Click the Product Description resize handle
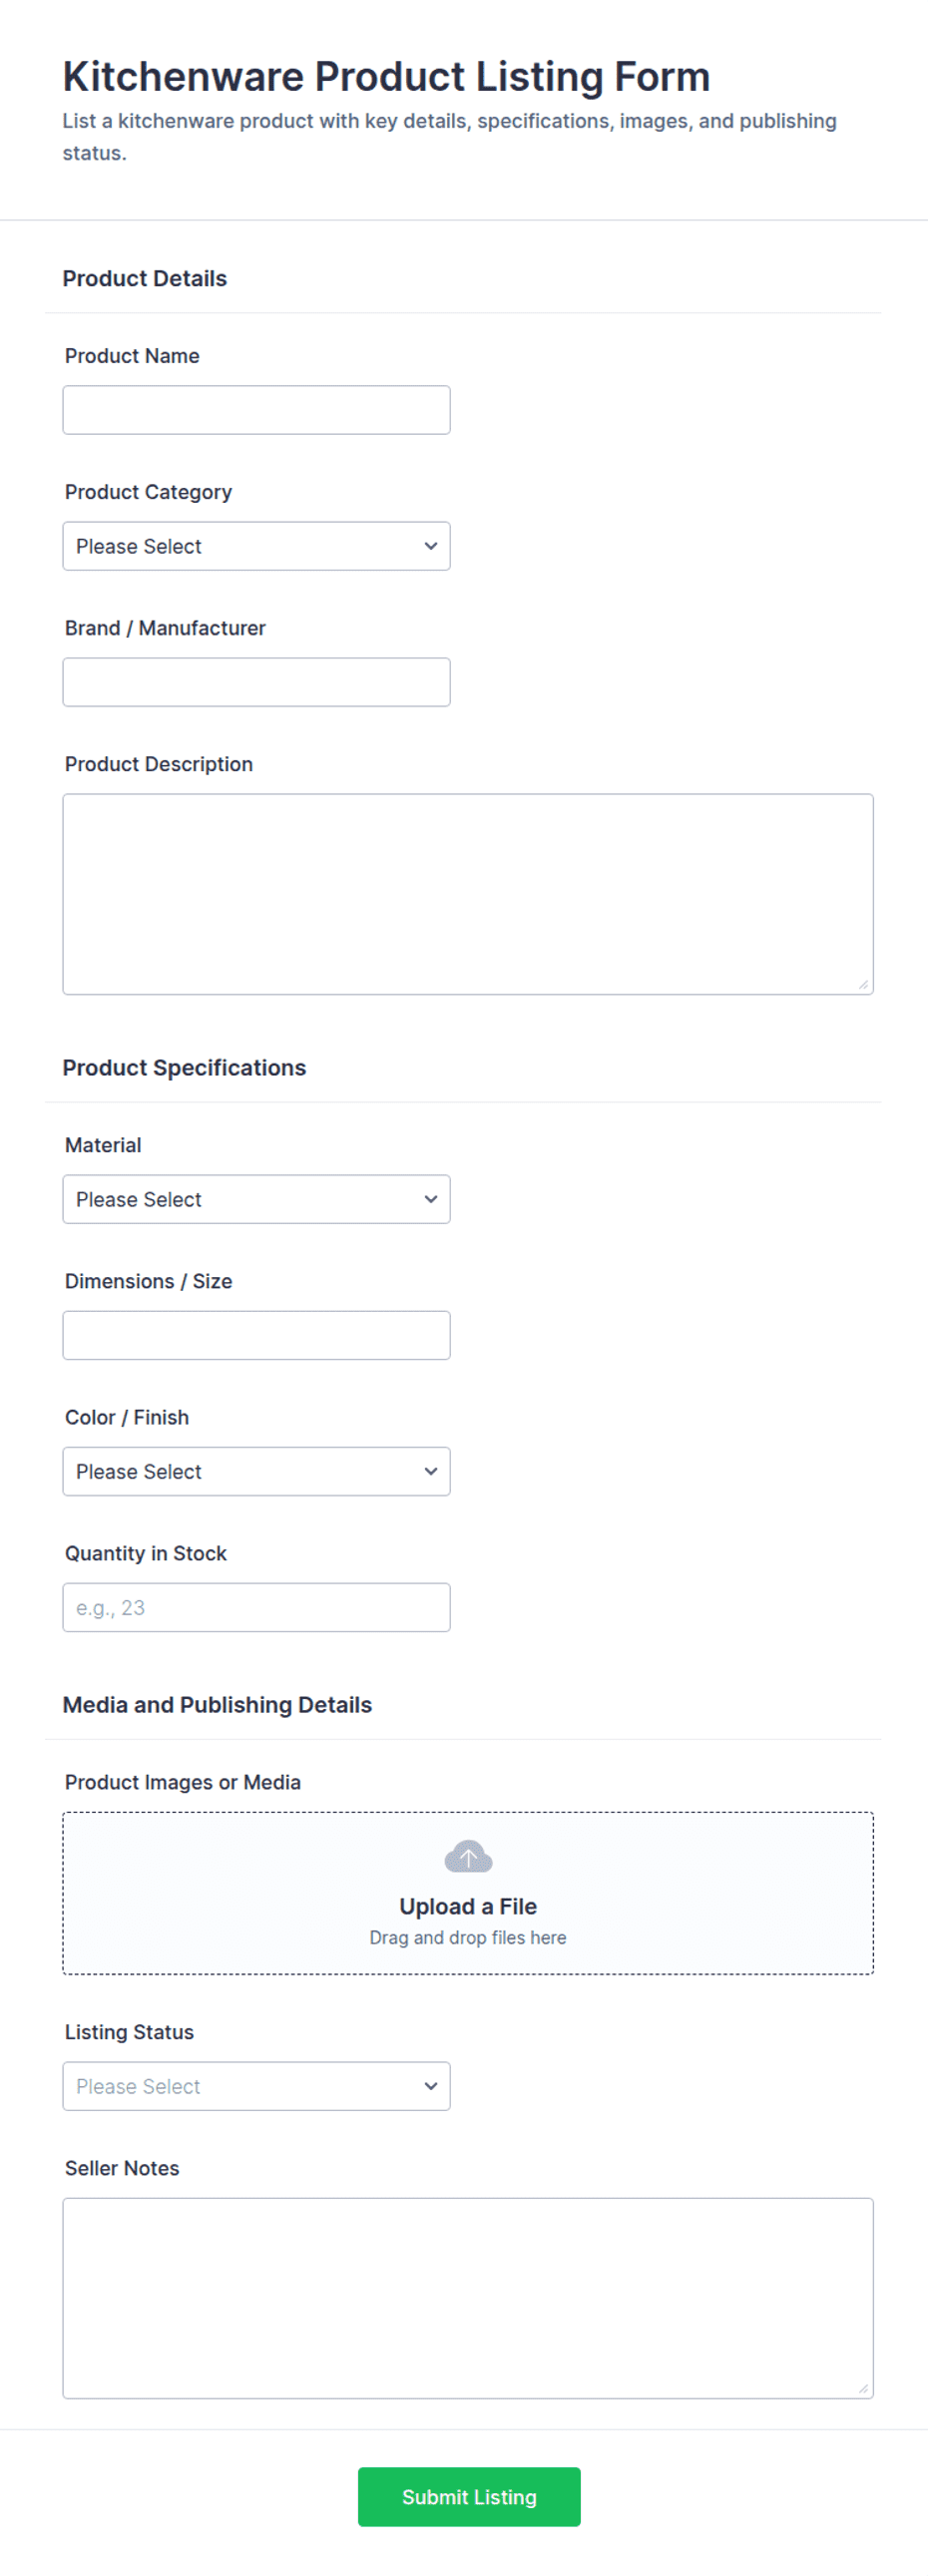Image resolution: width=928 pixels, height=2576 pixels. point(863,984)
